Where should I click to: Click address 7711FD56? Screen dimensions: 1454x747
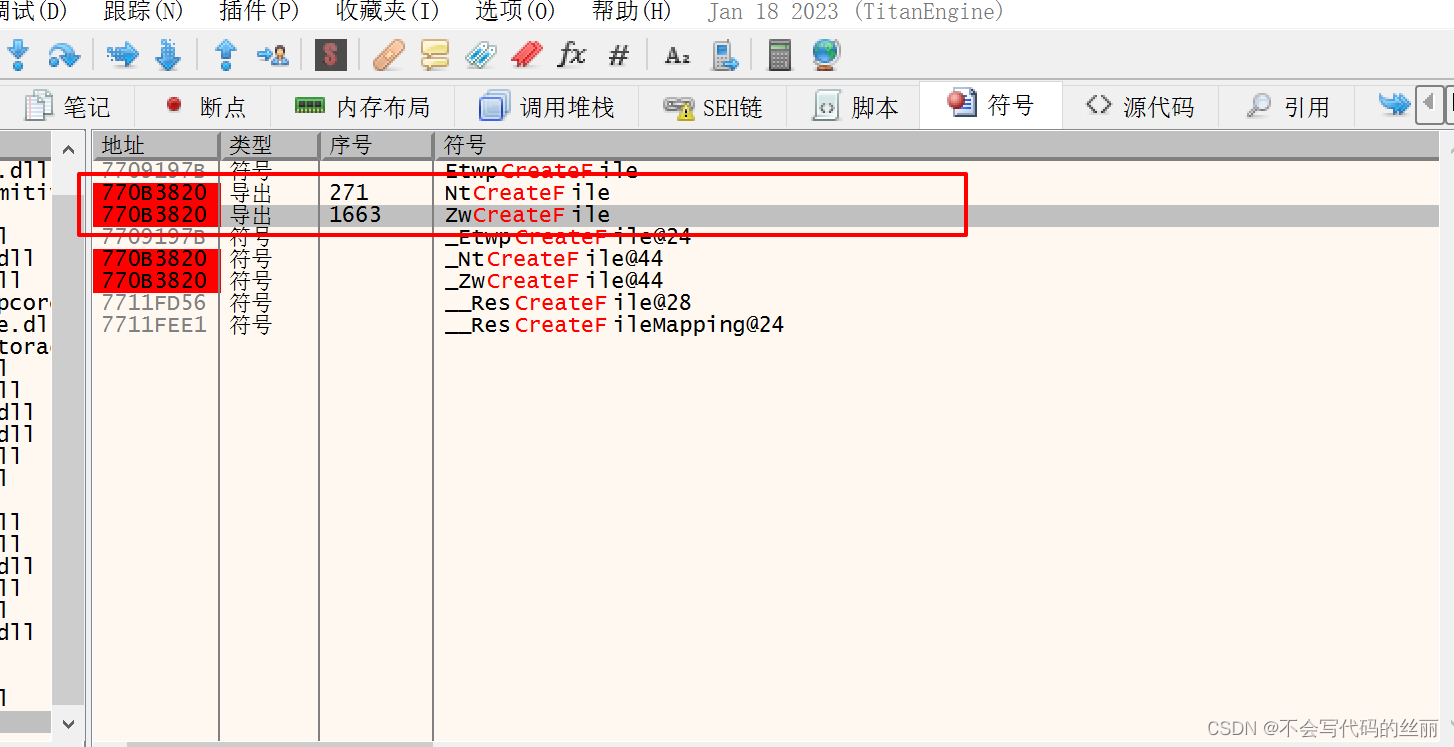(x=154, y=302)
